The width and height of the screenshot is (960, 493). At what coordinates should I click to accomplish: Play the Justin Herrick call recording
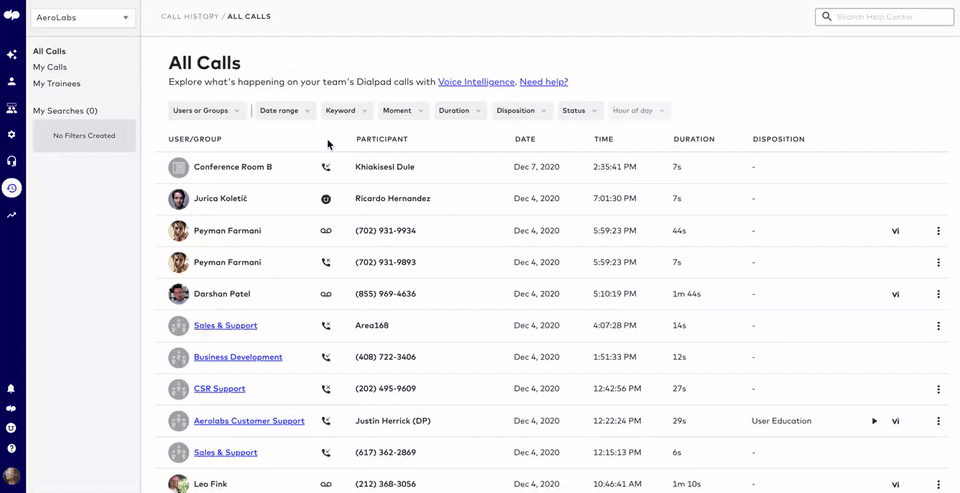[x=874, y=421]
